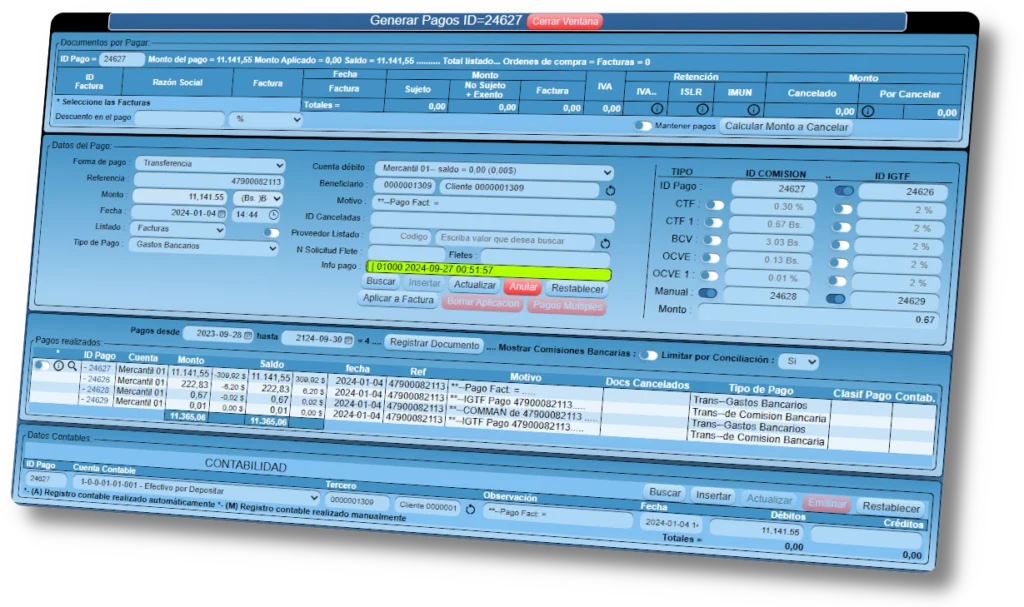Click the magnifier icon in Pagos realizados header
This screenshot has height=607, width=1024.
pyautogui.click(x=72, y=366)
